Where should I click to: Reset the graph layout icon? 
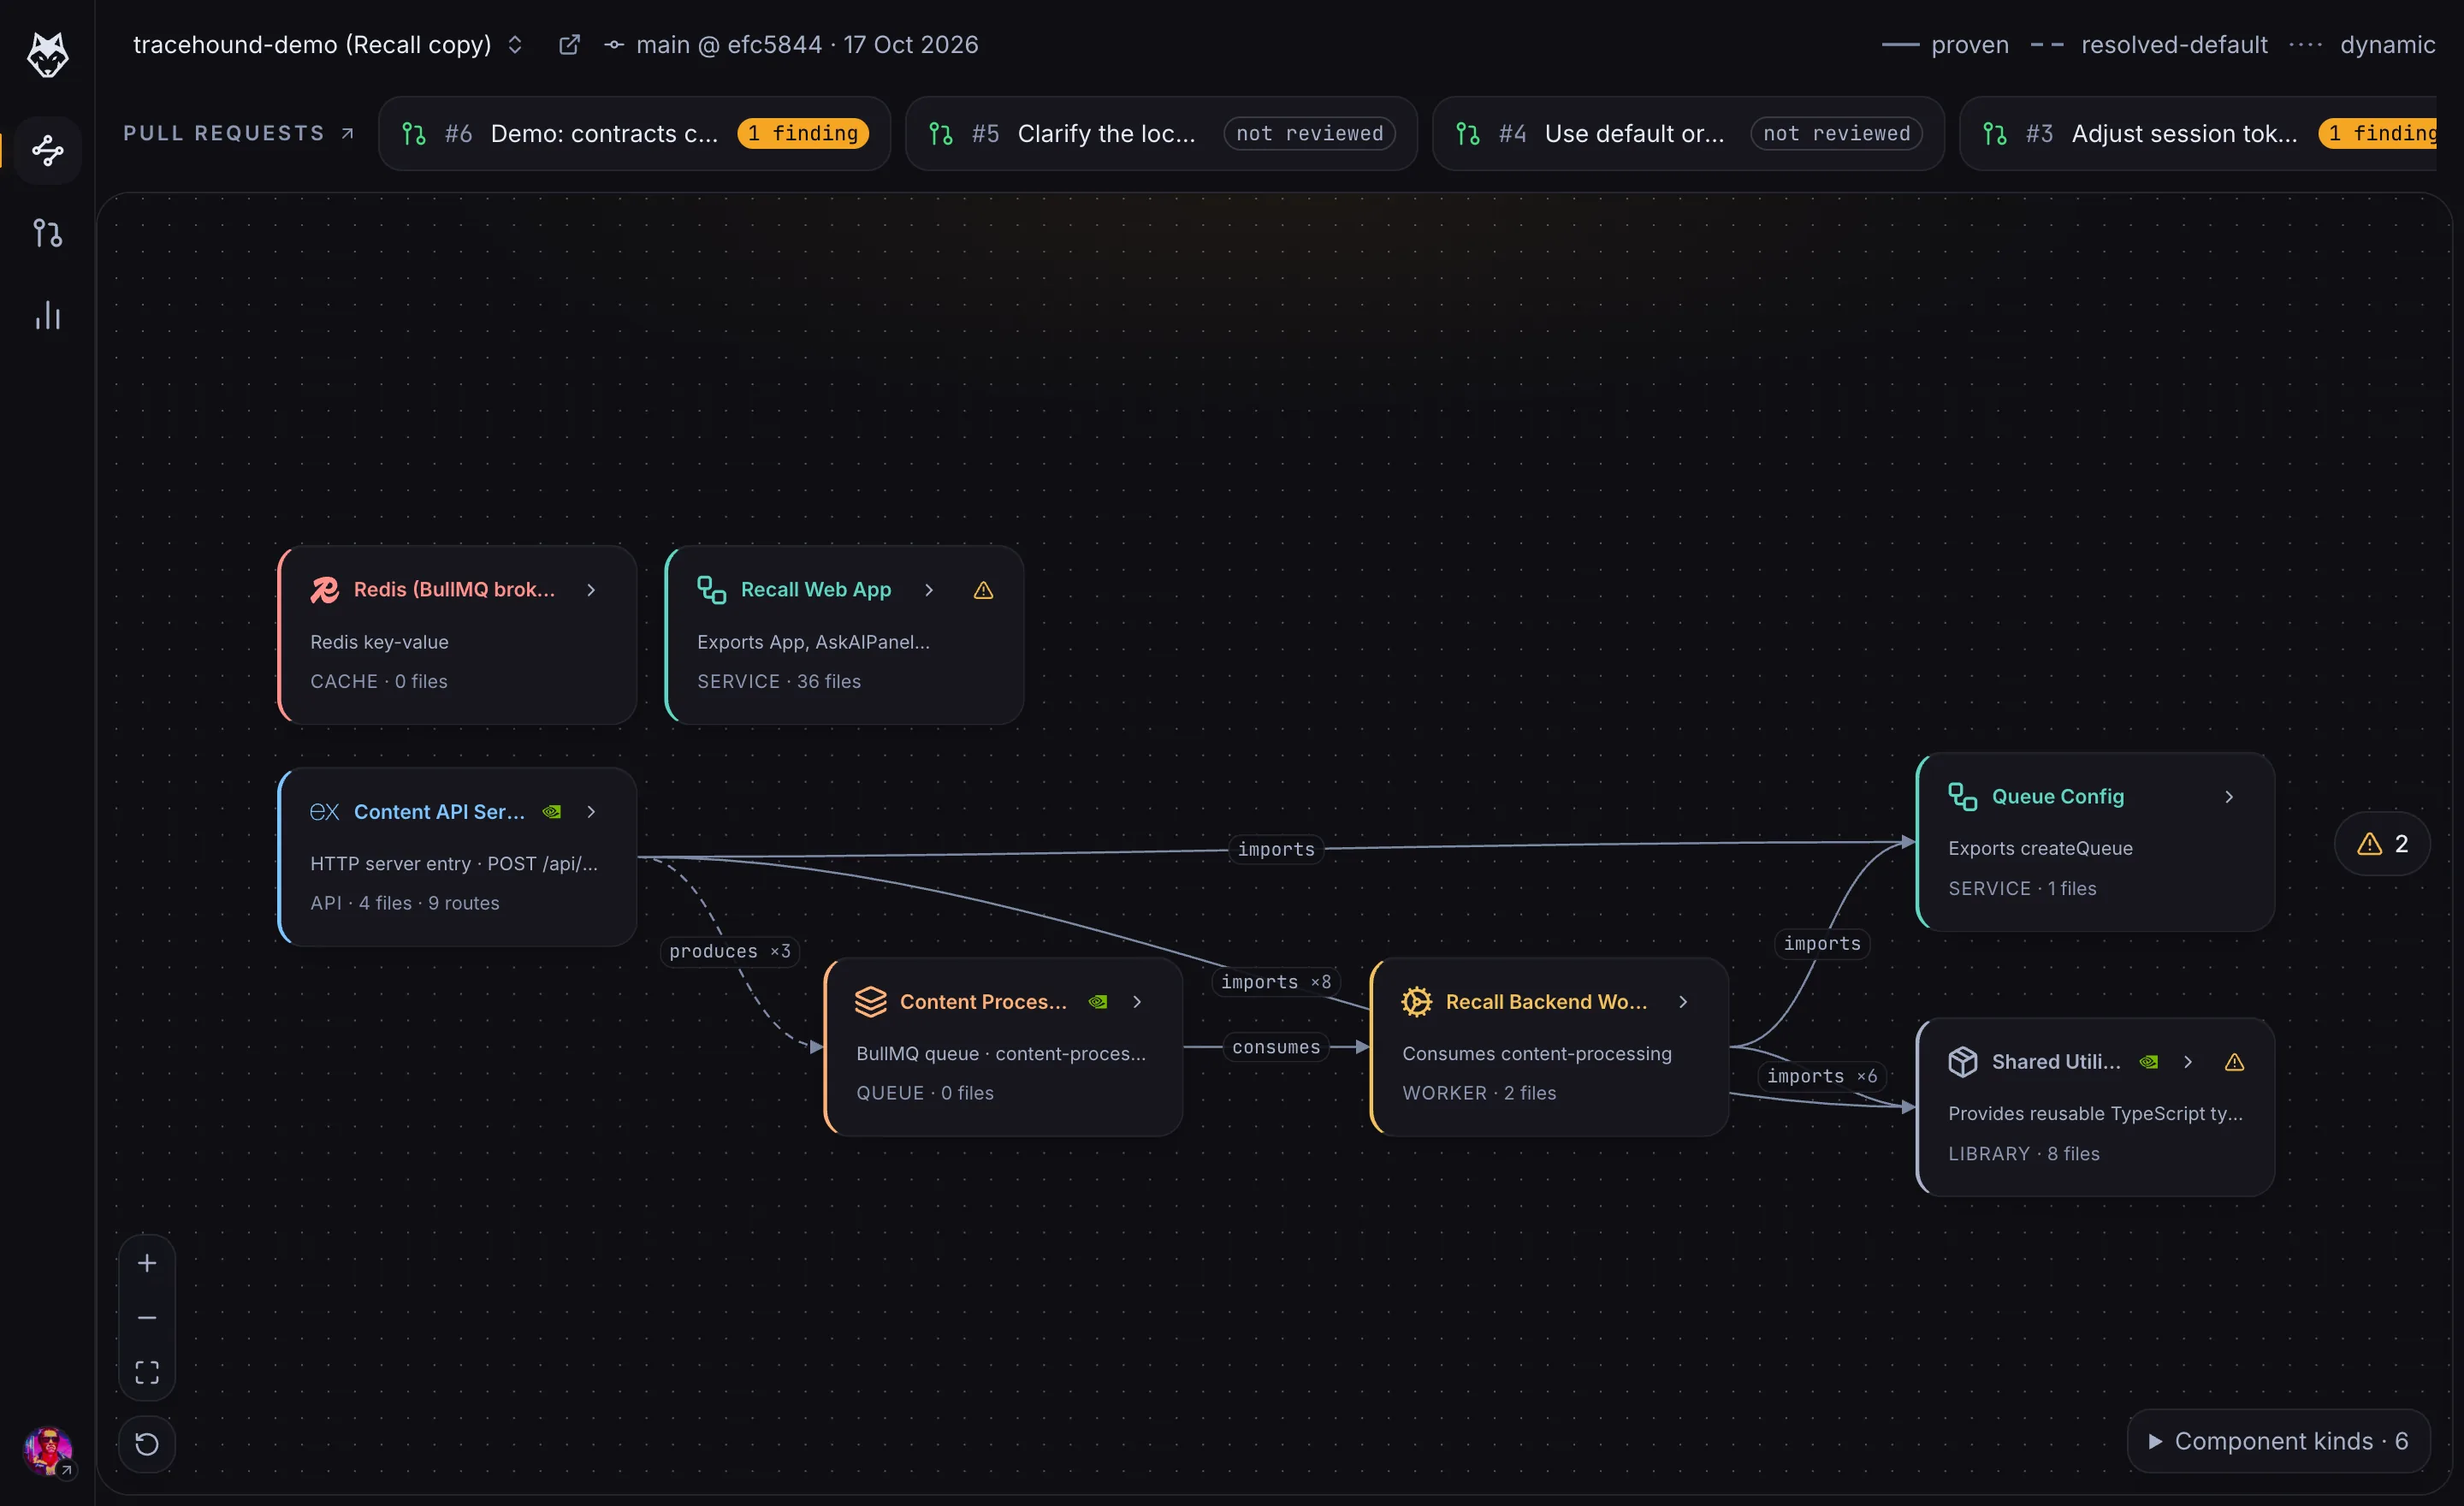point(147,1444)
